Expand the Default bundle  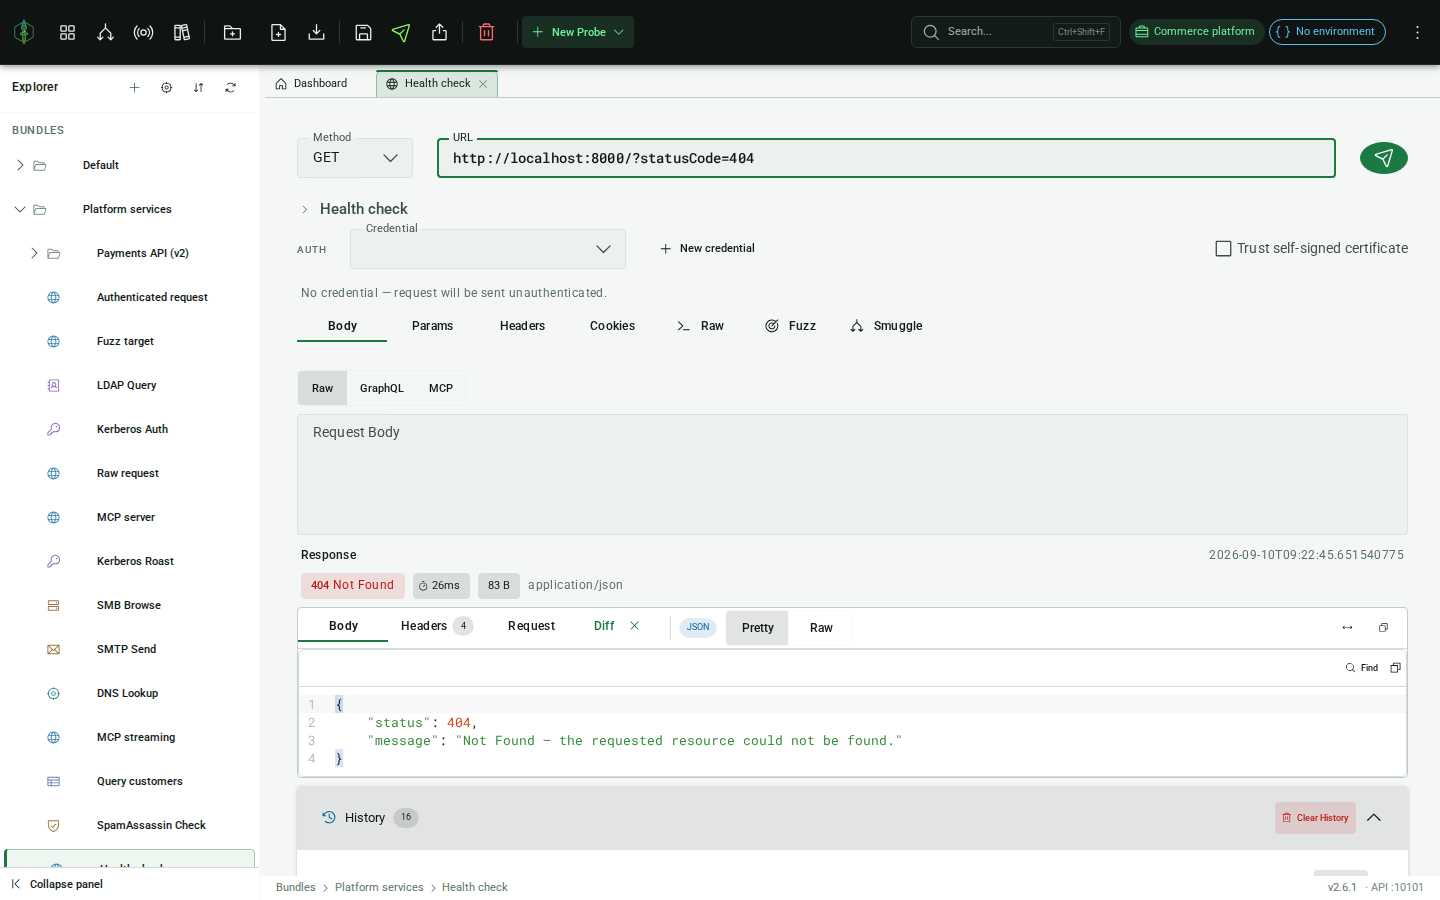(20, 165)
